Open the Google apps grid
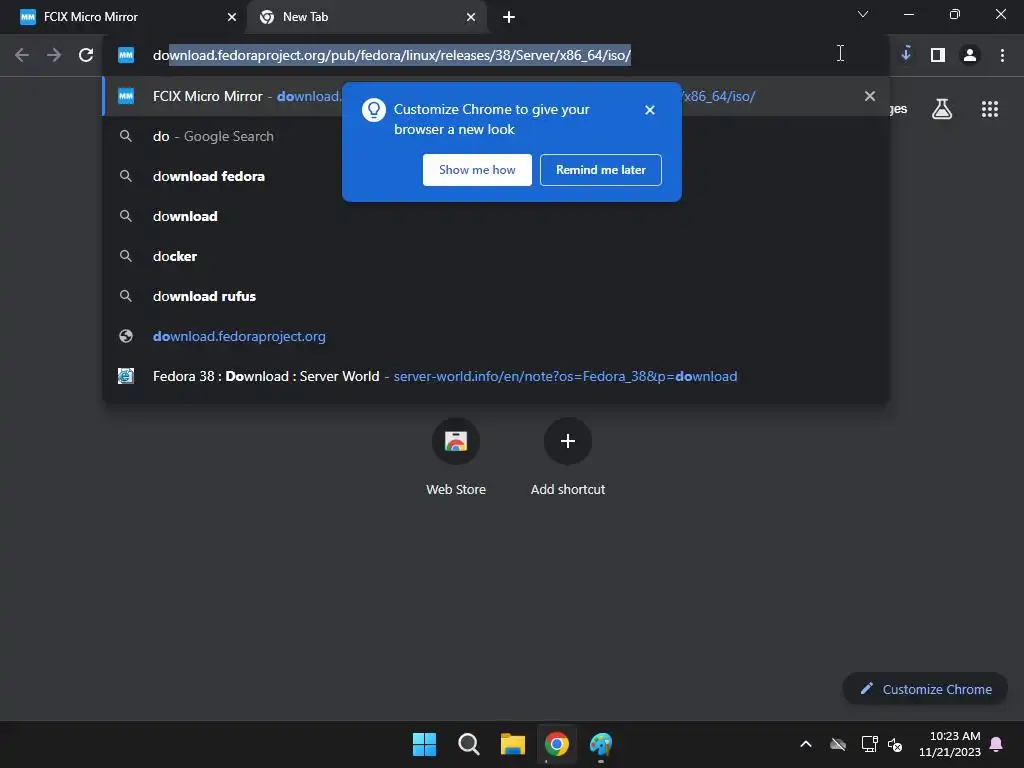Screen dimensions: 1024x768 coord(989,109)
